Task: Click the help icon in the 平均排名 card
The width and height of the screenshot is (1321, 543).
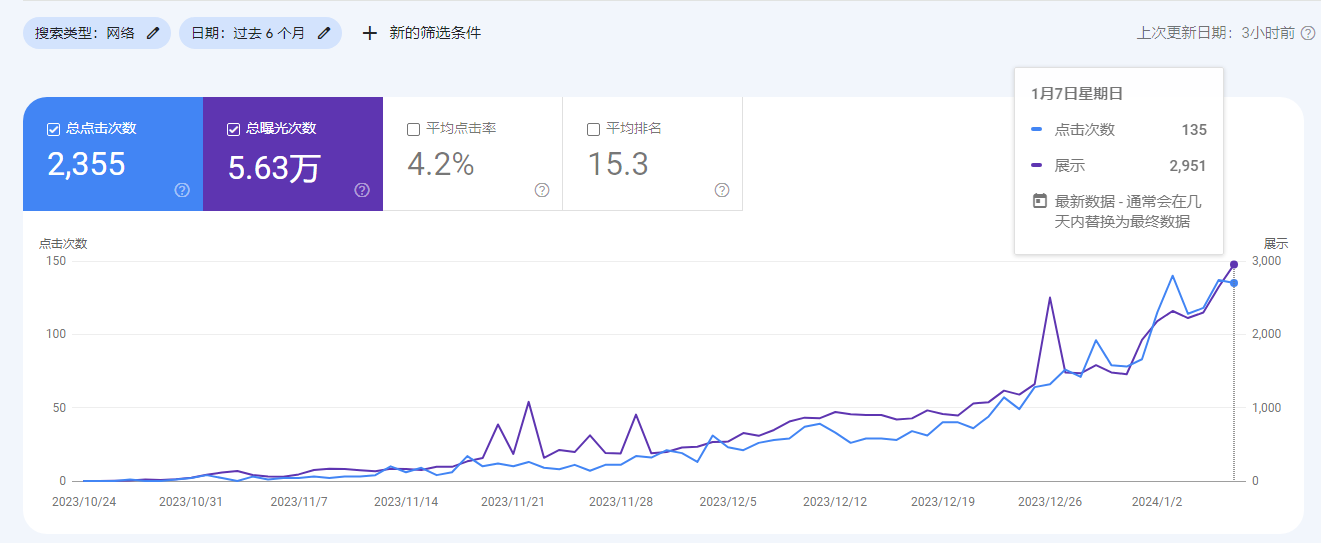Action: 722,190
